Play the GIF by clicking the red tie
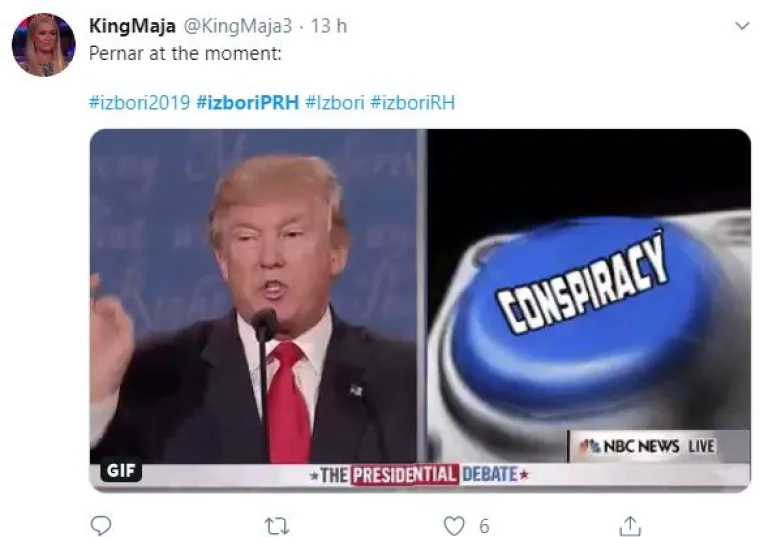 [287, 400]
